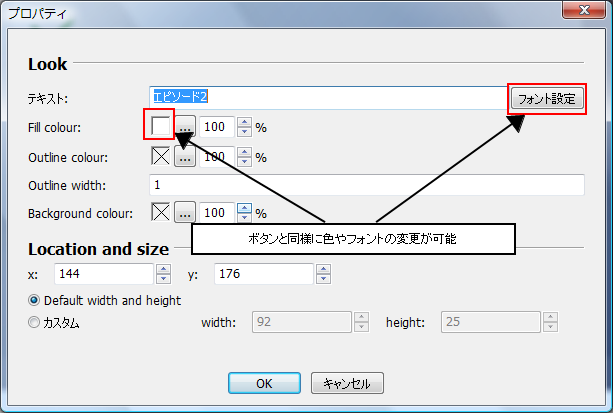The height and width of the screenshot is (413, 613).
Task: Open Fill colour picker via ... button
Action: [x=185, y=127]
